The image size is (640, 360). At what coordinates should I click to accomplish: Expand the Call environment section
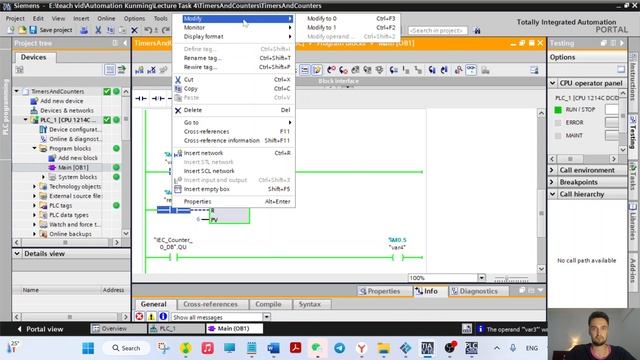coord(553,170)
